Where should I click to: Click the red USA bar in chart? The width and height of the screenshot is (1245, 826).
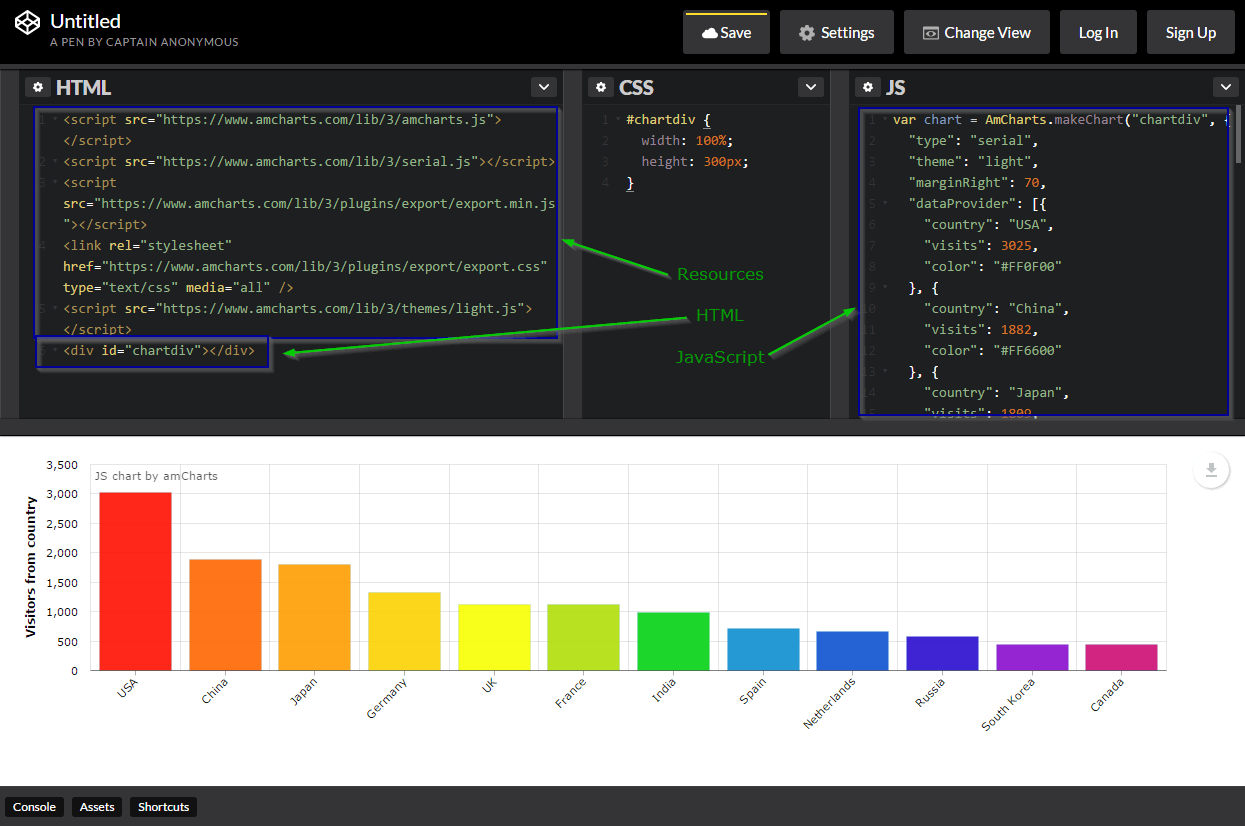[135, 581]
